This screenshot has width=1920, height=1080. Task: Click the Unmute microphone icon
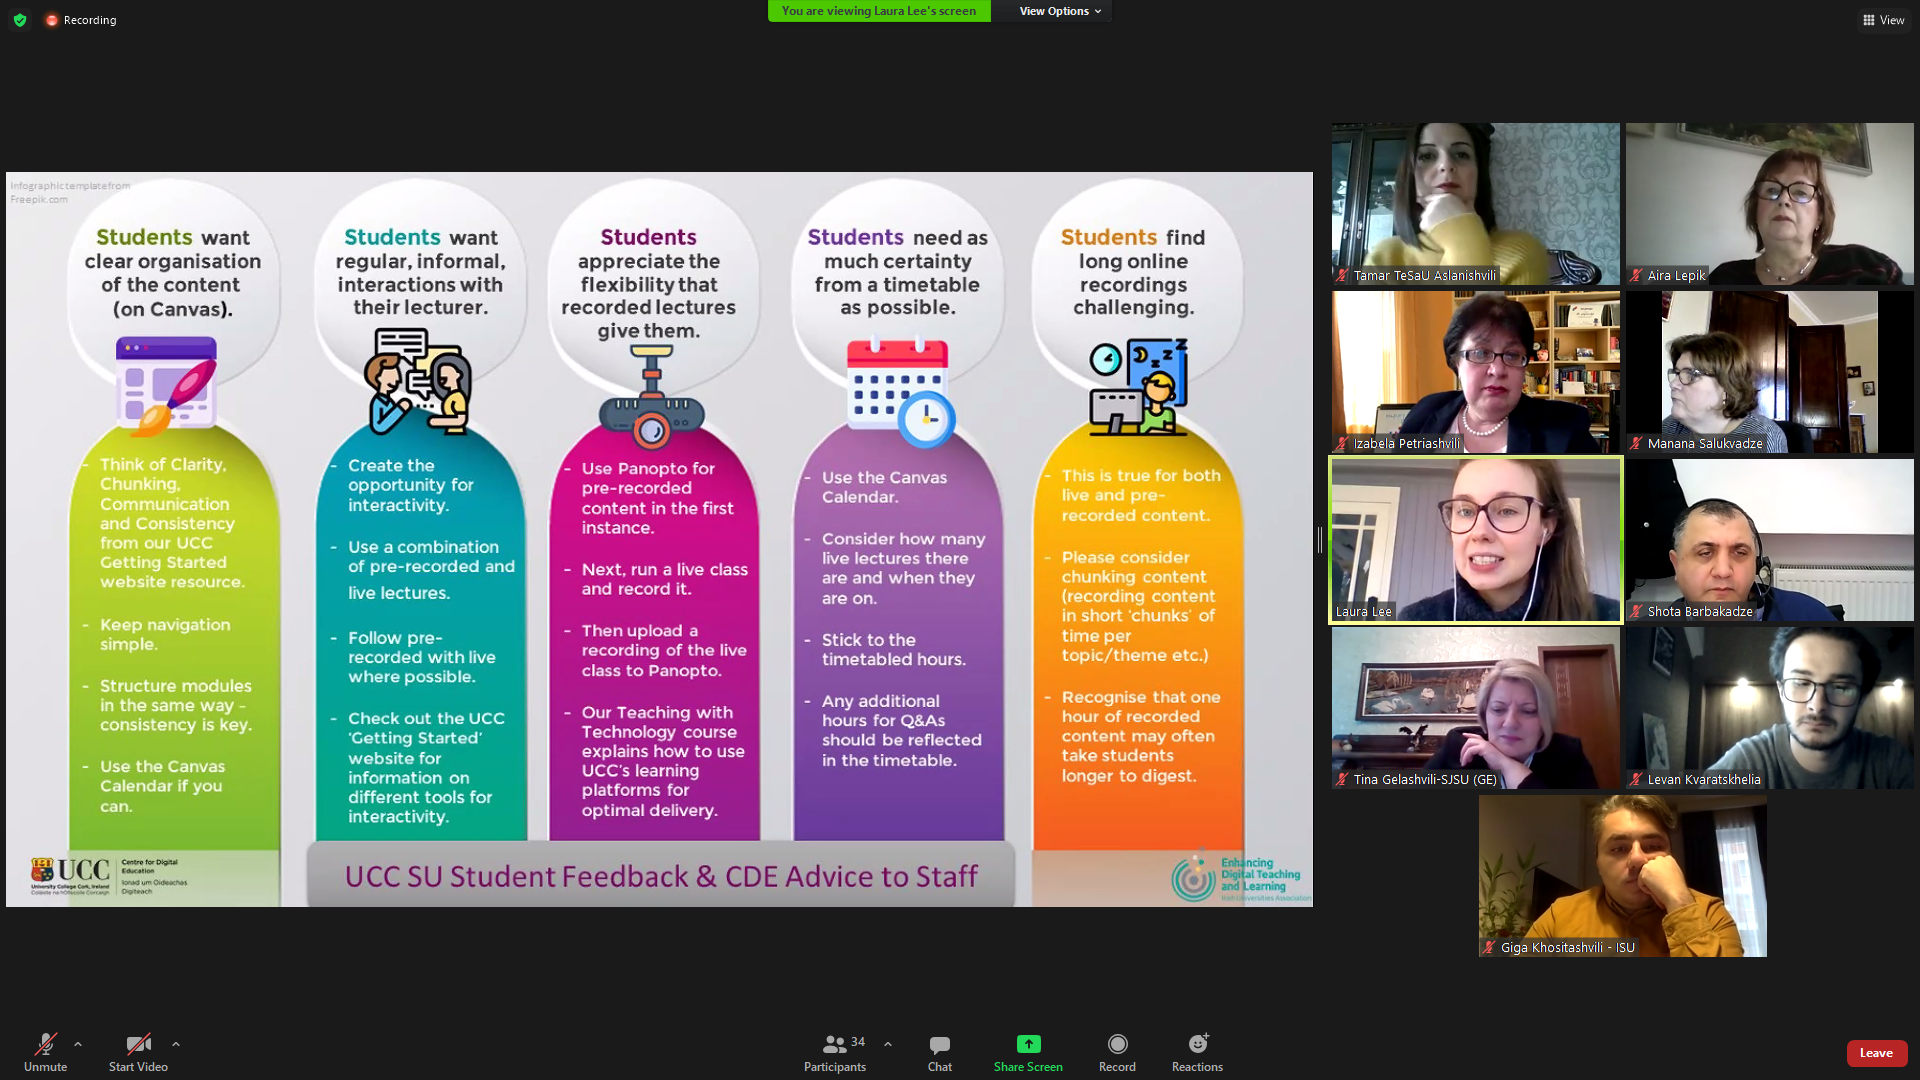tap(45, 1044)
